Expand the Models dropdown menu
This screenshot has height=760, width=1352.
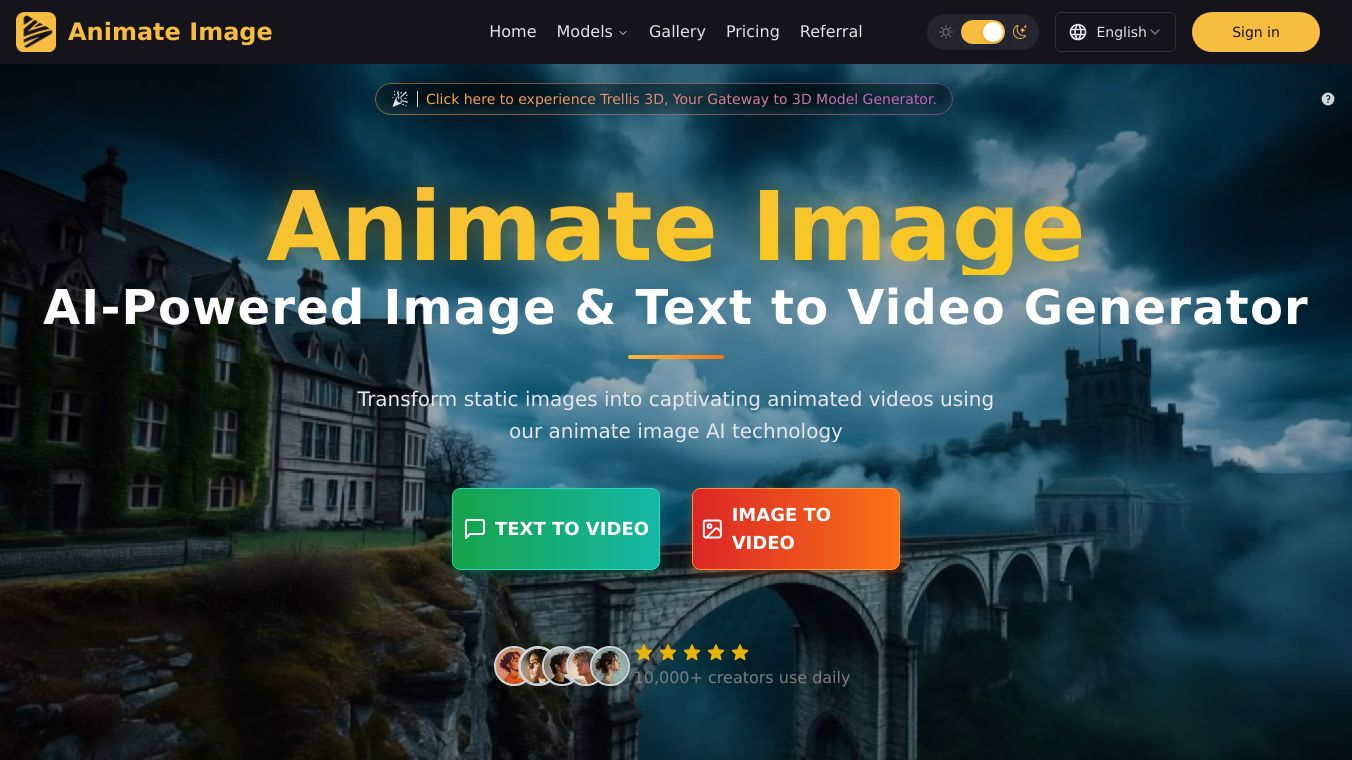click(x=592, y=32)
